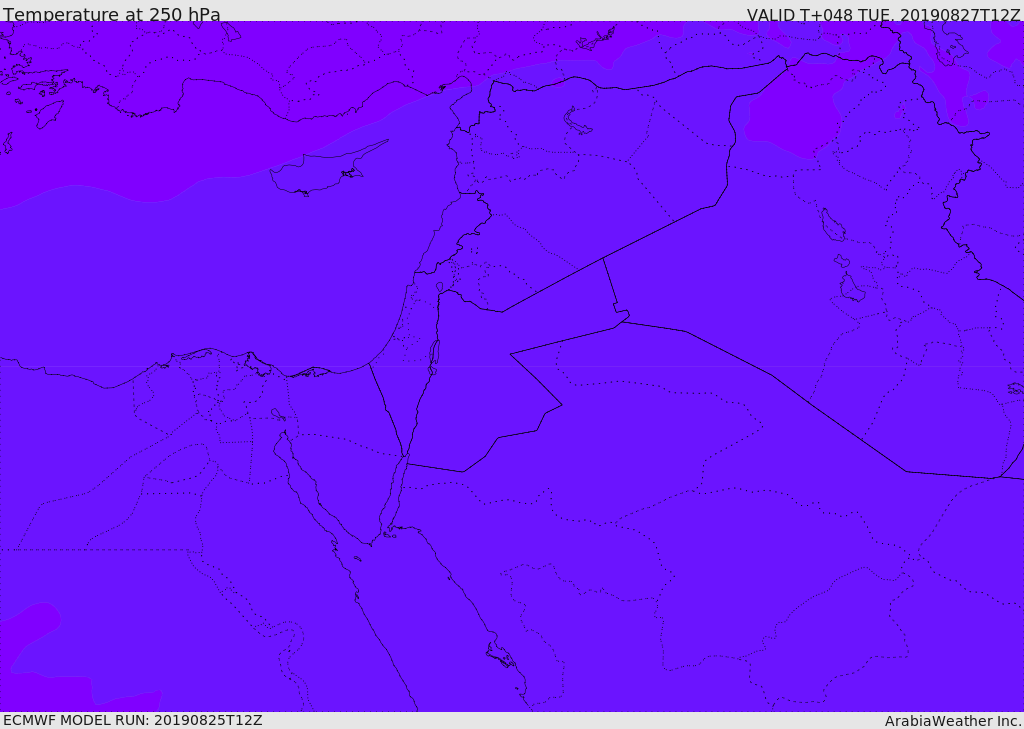Click Lake Razzaza southwest of Baghdad
Viewport: 1024px width, 729px height.
pyautogui.click(x=852, y=288)
